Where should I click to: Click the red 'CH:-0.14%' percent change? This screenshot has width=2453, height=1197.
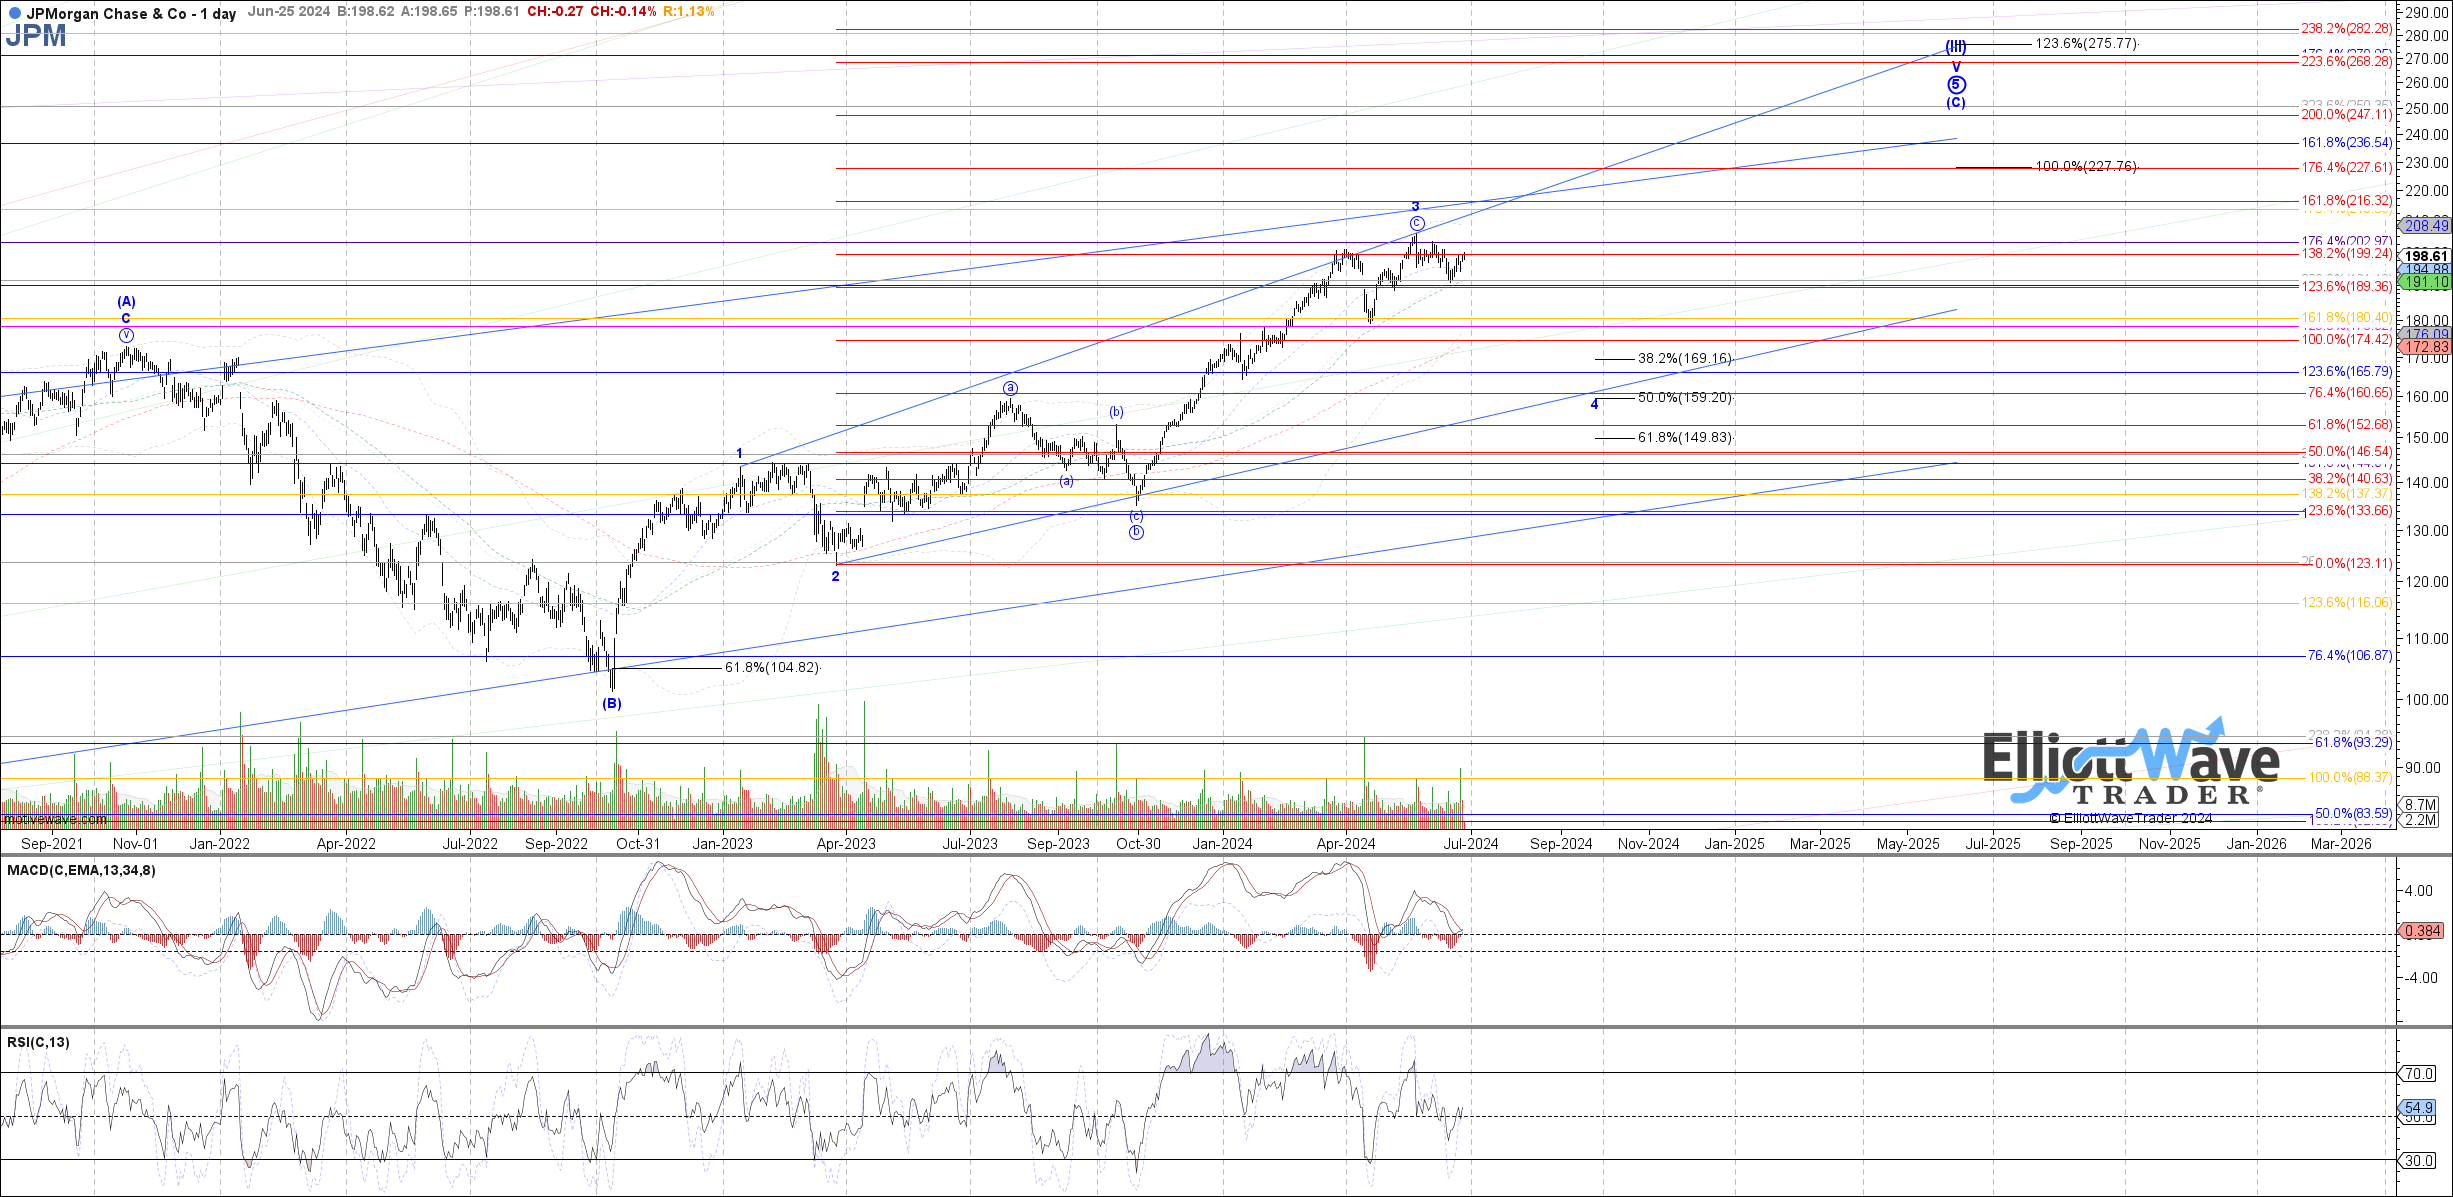tap(624, 12)
